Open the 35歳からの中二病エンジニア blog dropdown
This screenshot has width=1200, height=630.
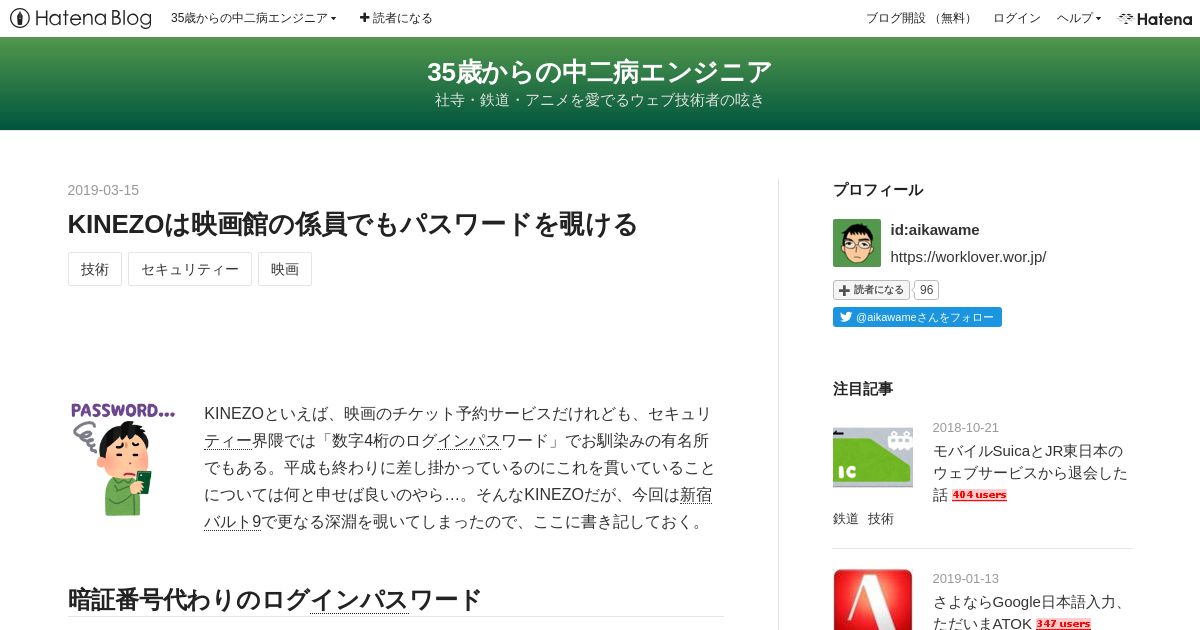coord(253,18)
